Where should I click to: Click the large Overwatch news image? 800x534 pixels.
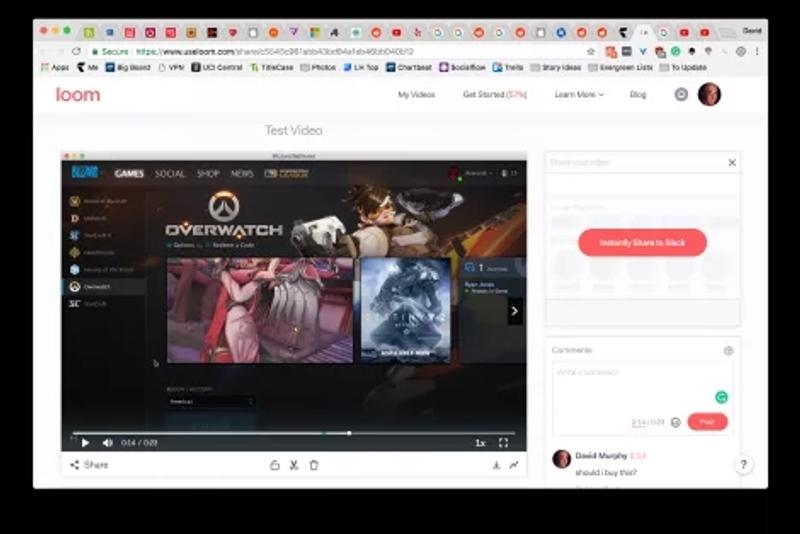point(260,310)
